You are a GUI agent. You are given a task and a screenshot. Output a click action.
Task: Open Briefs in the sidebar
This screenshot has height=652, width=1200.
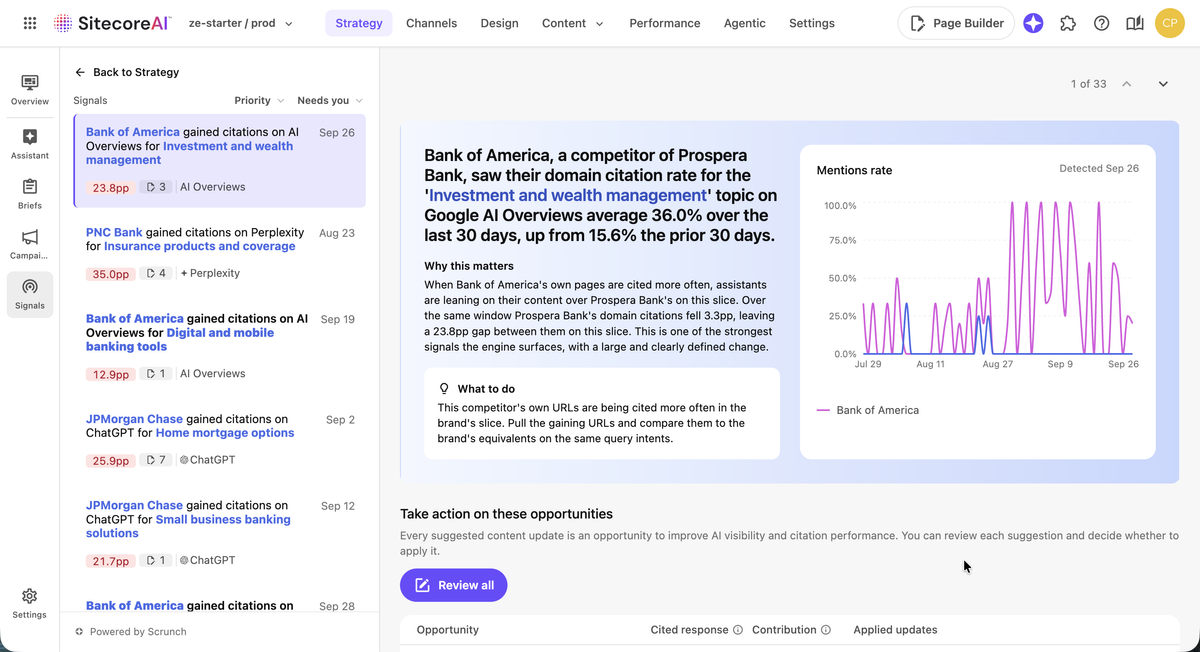tap(30, 194)
